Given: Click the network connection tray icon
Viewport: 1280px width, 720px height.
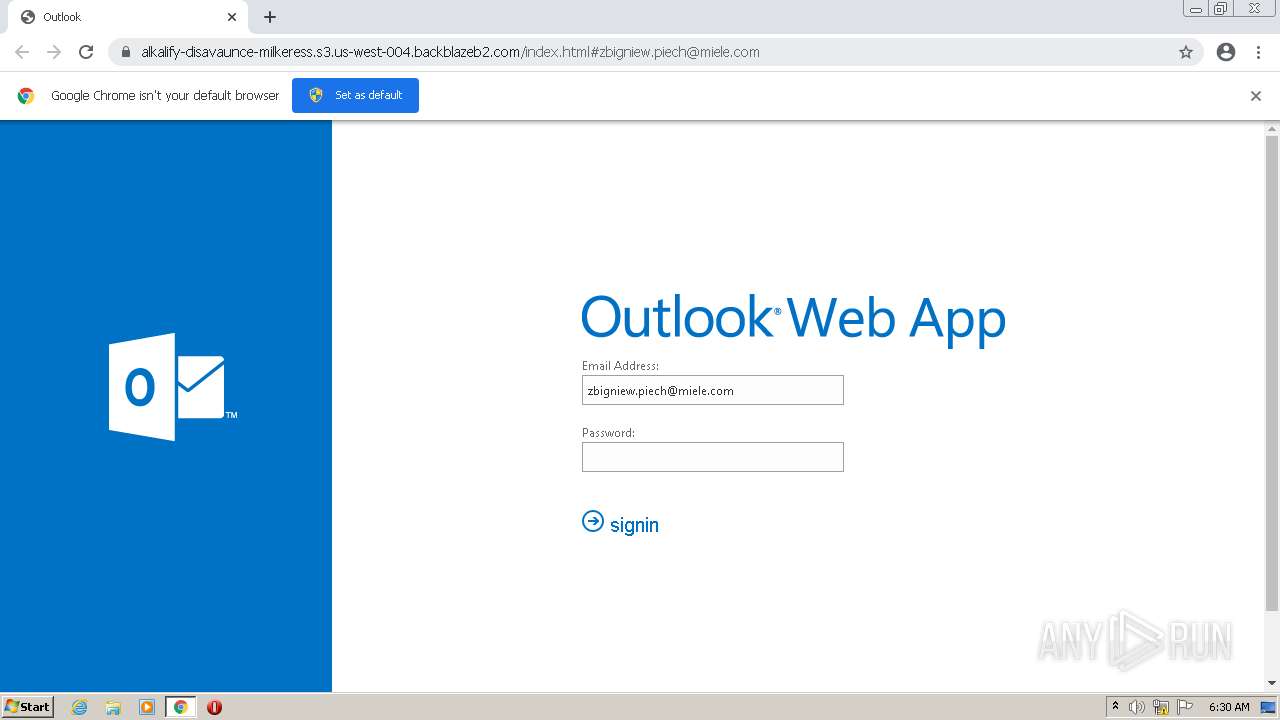Looking at the screenshot, I should click(1161, 707).
